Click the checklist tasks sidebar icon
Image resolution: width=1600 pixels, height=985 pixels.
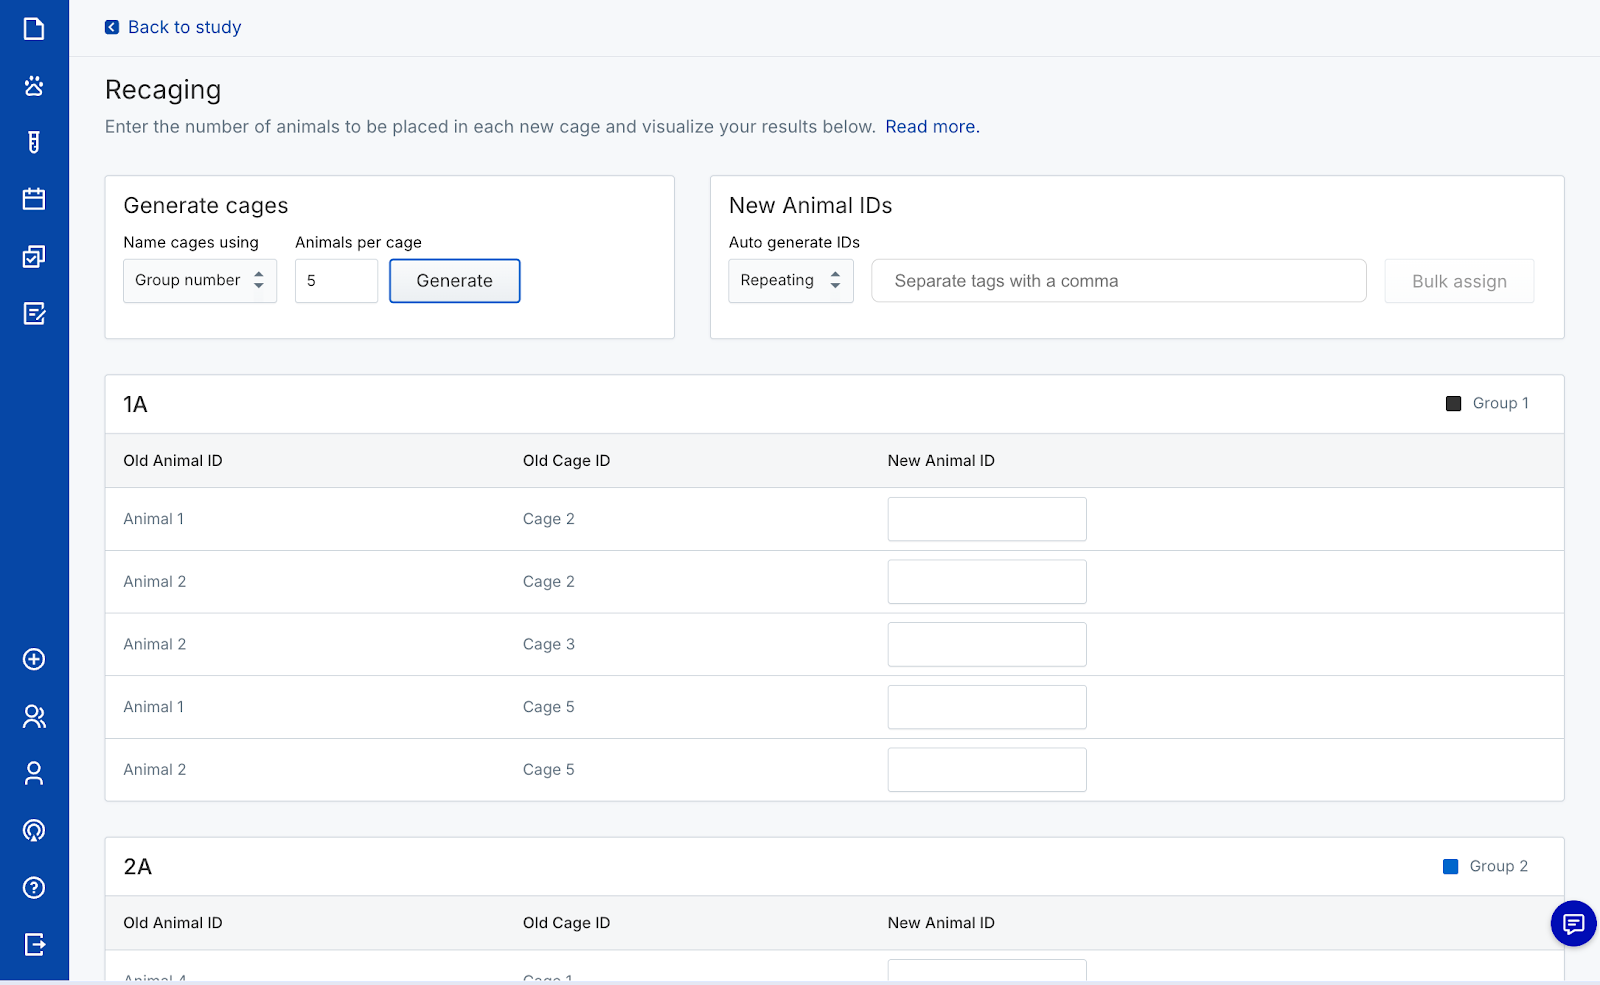tap(34, 257)
